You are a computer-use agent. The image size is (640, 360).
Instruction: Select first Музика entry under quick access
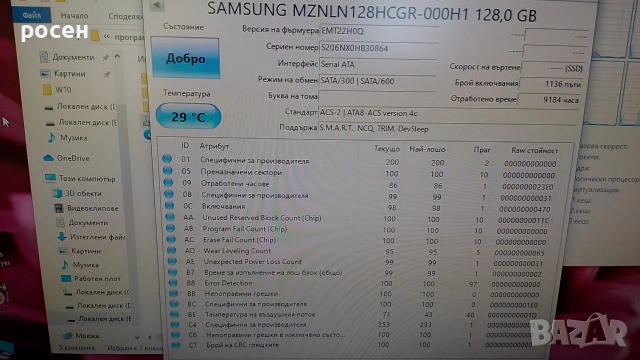(x=74, y=138)
